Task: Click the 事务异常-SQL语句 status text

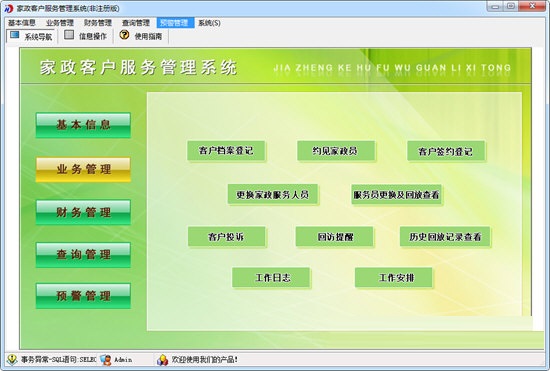Action: (58, 359)
